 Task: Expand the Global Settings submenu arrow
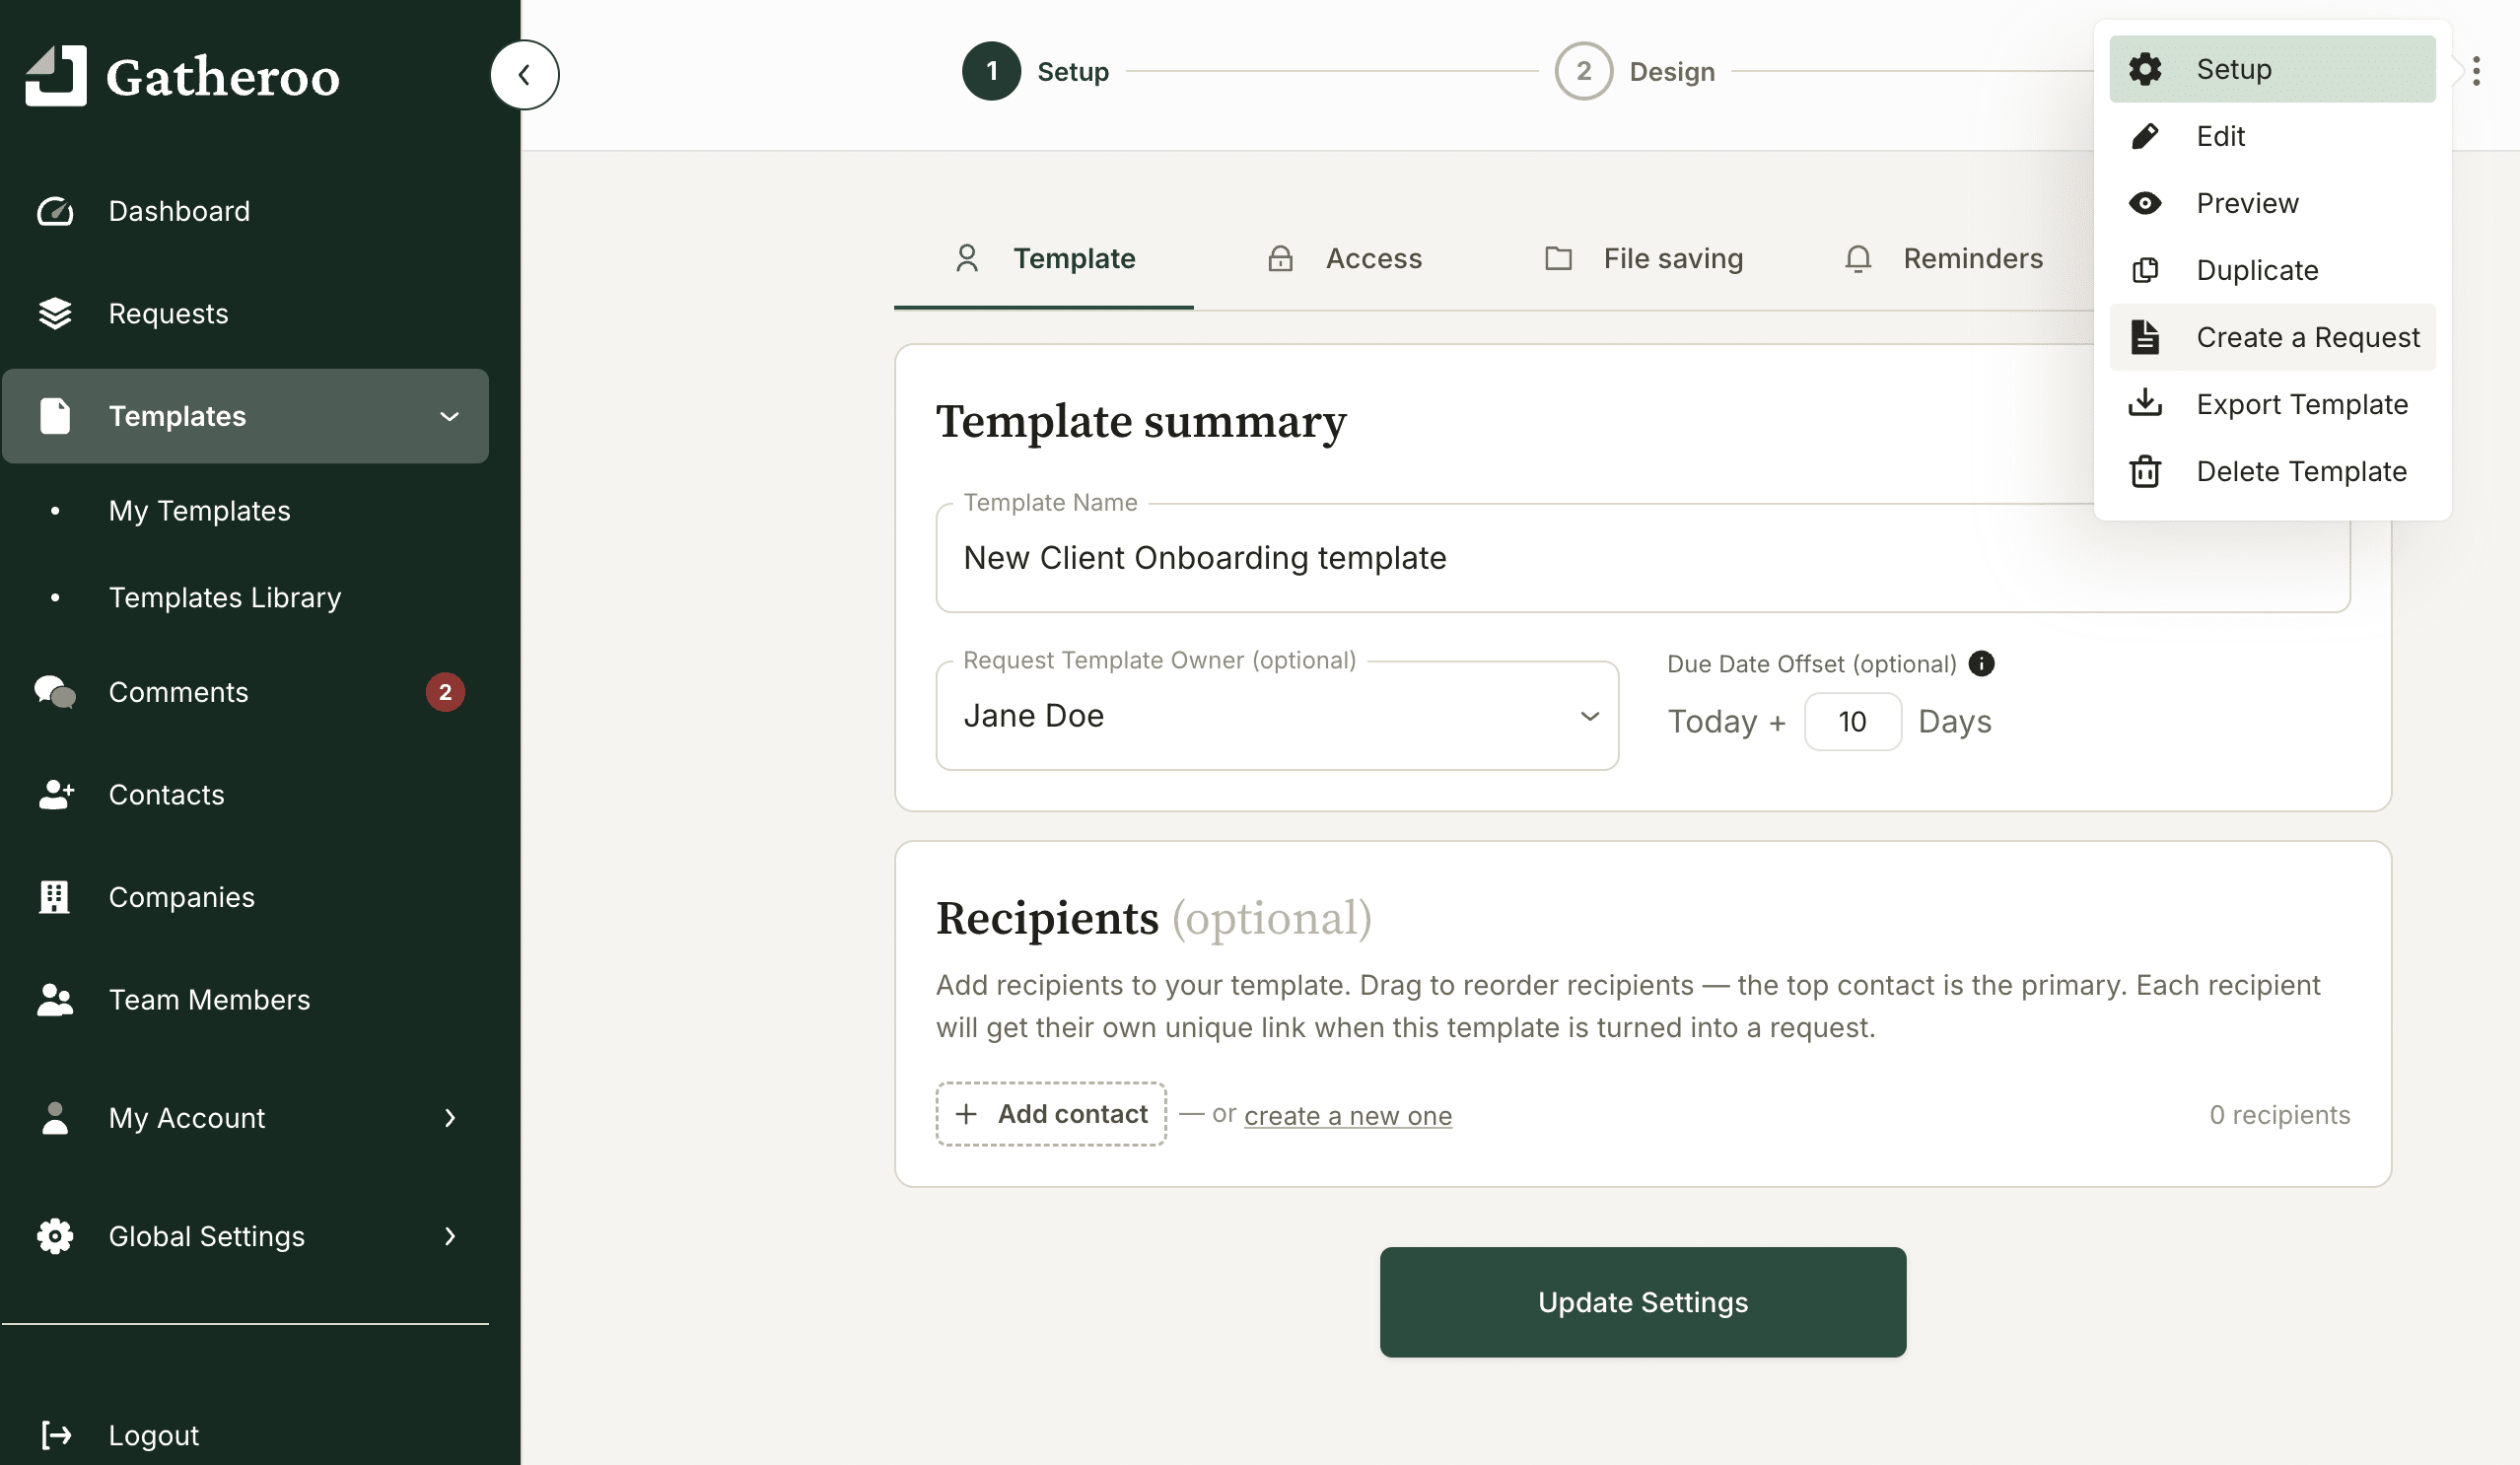pos(450,1237)
